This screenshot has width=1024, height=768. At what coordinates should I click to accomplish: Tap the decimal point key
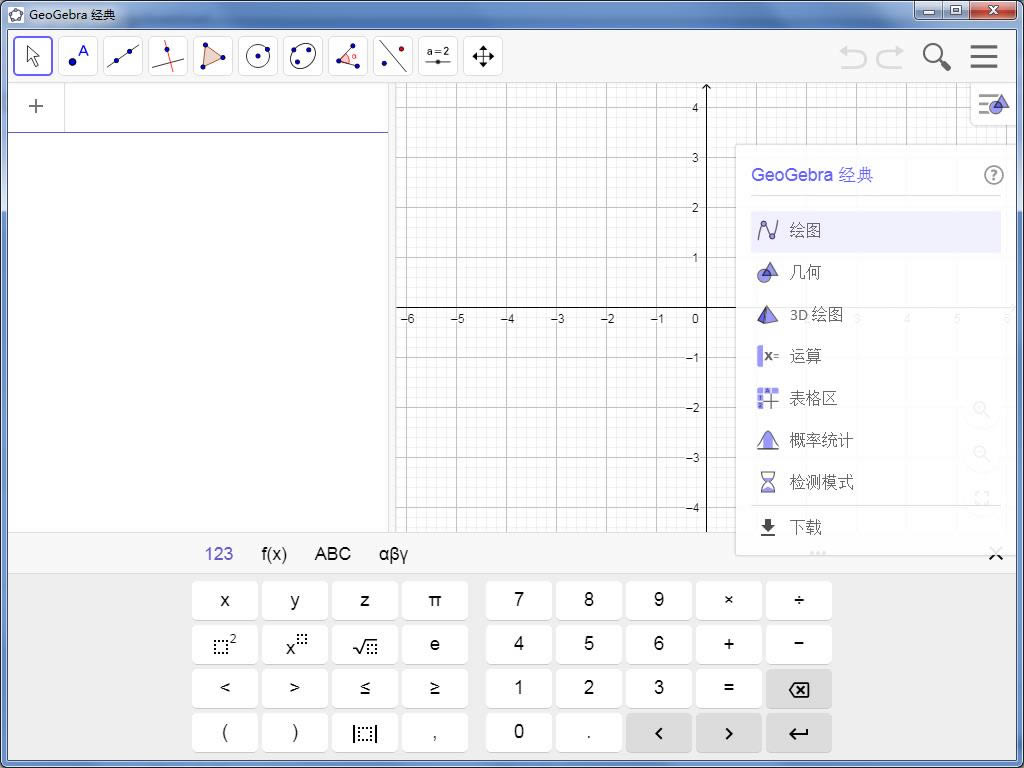point(589,733)
